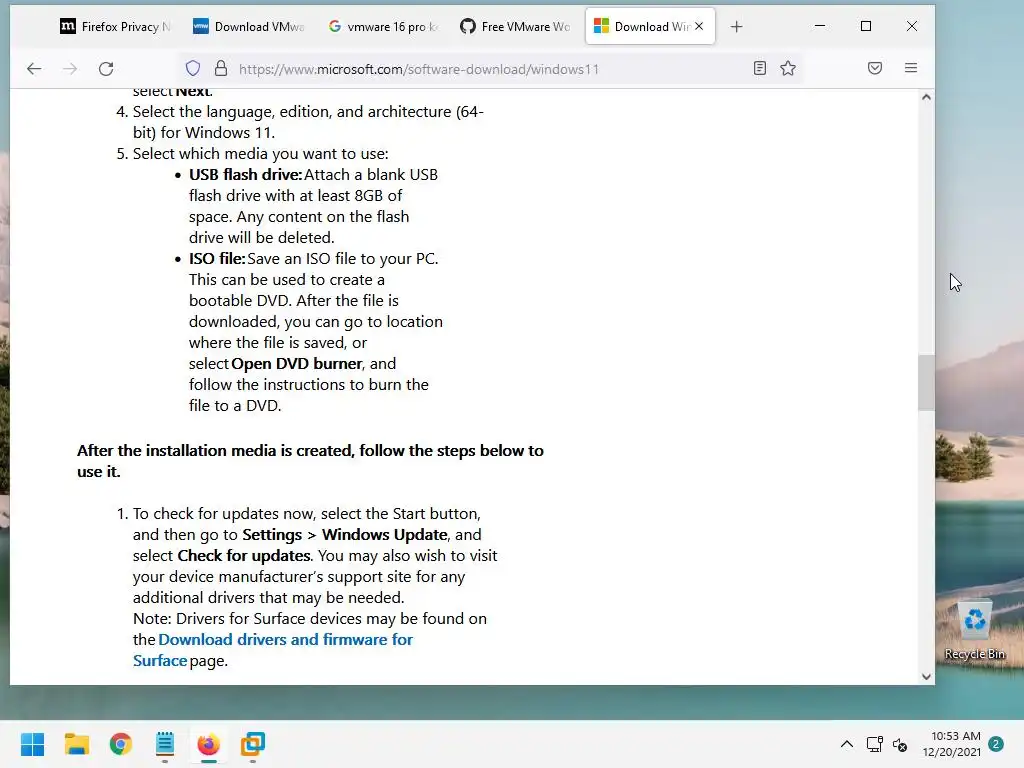This screenshot has height=768, width=1024.
Task: Open the tracking protection shield
Action: (x=193, y=69)
